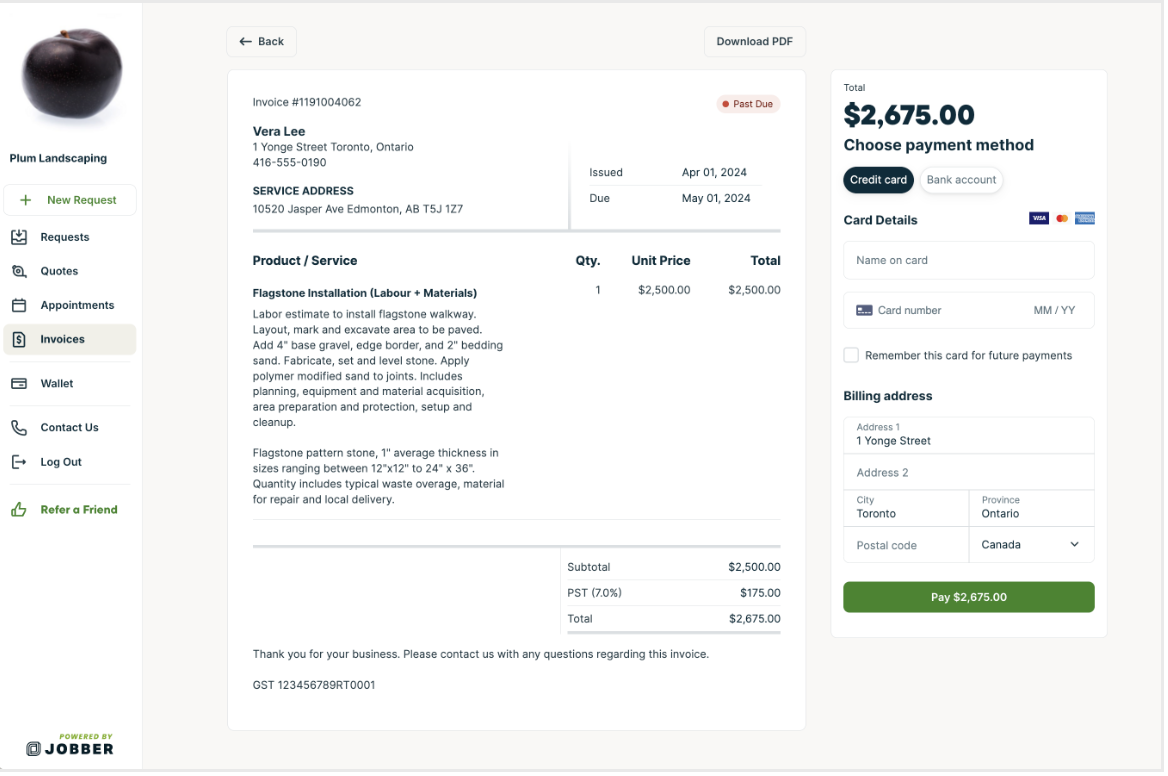Click the Postal code field
The height and width of the screenshot is (776, 1168).
click(x=906, y=545)
